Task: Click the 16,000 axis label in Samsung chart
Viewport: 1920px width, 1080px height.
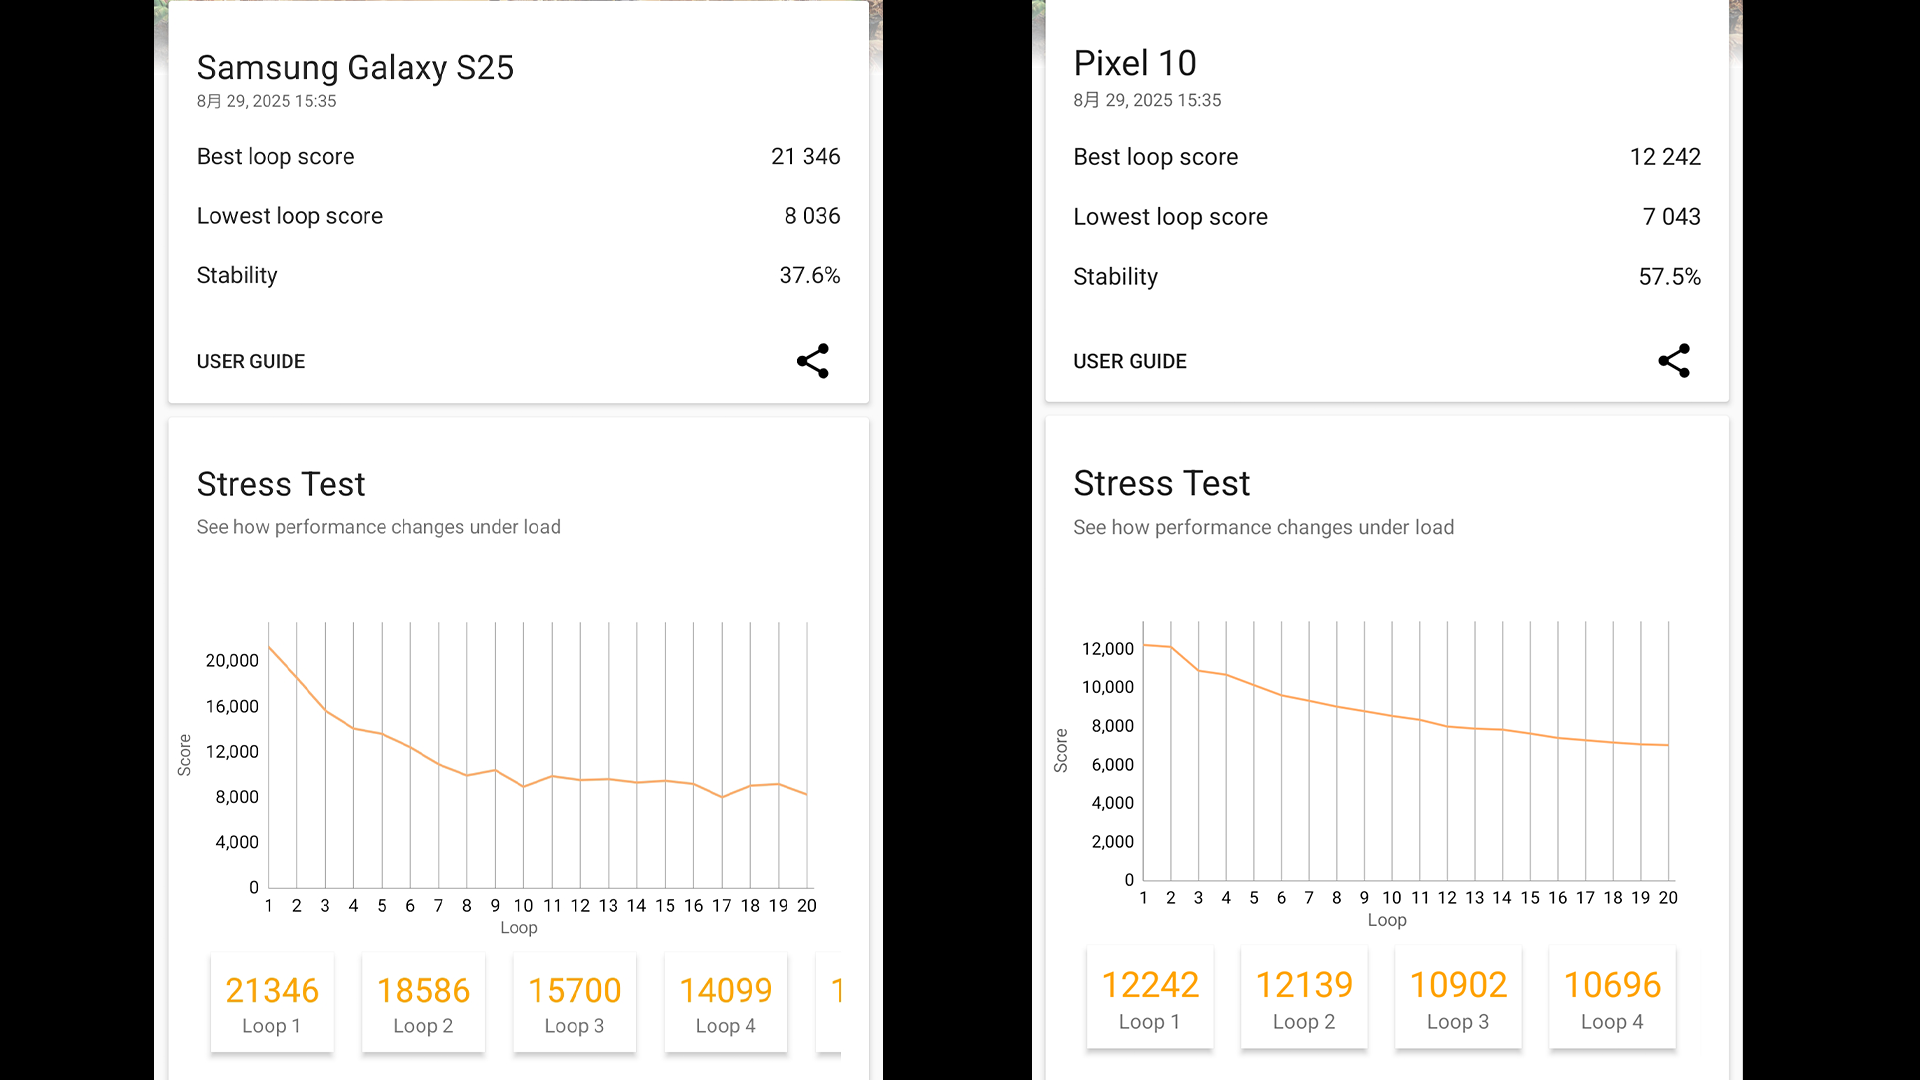Action: pos(232,707)
